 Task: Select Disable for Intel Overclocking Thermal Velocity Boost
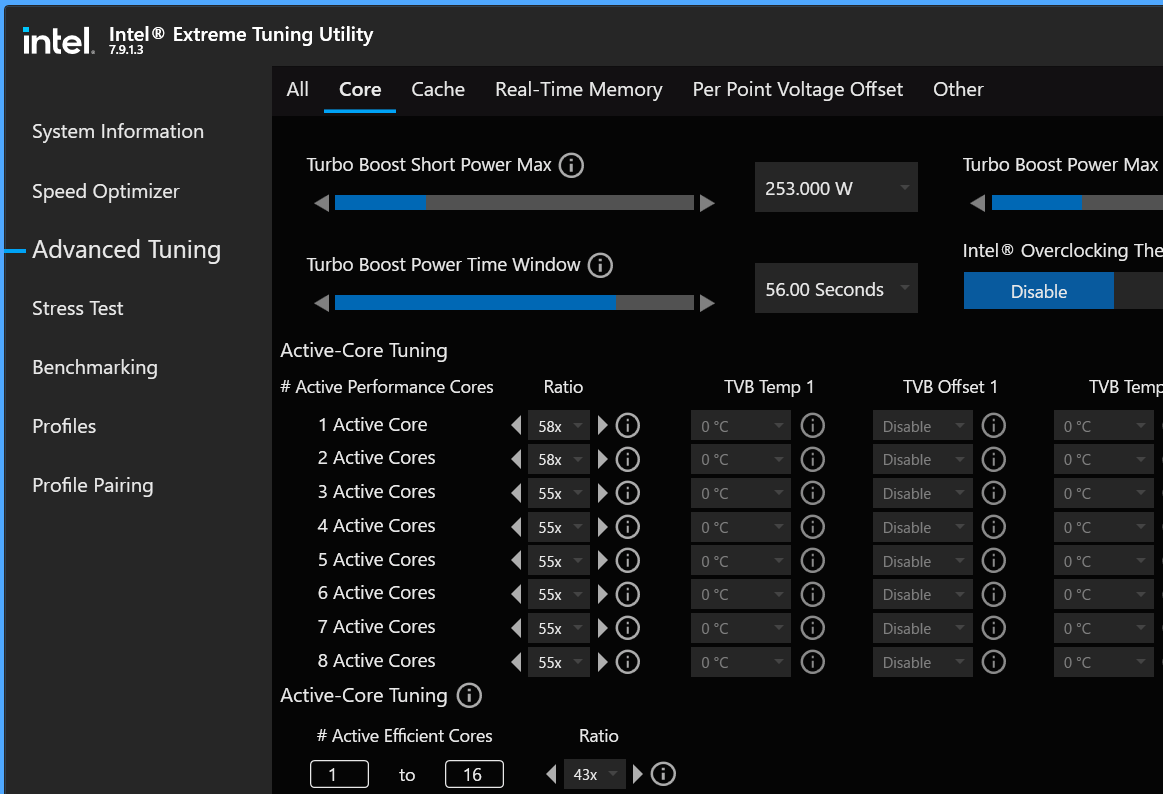[1038, 291]
